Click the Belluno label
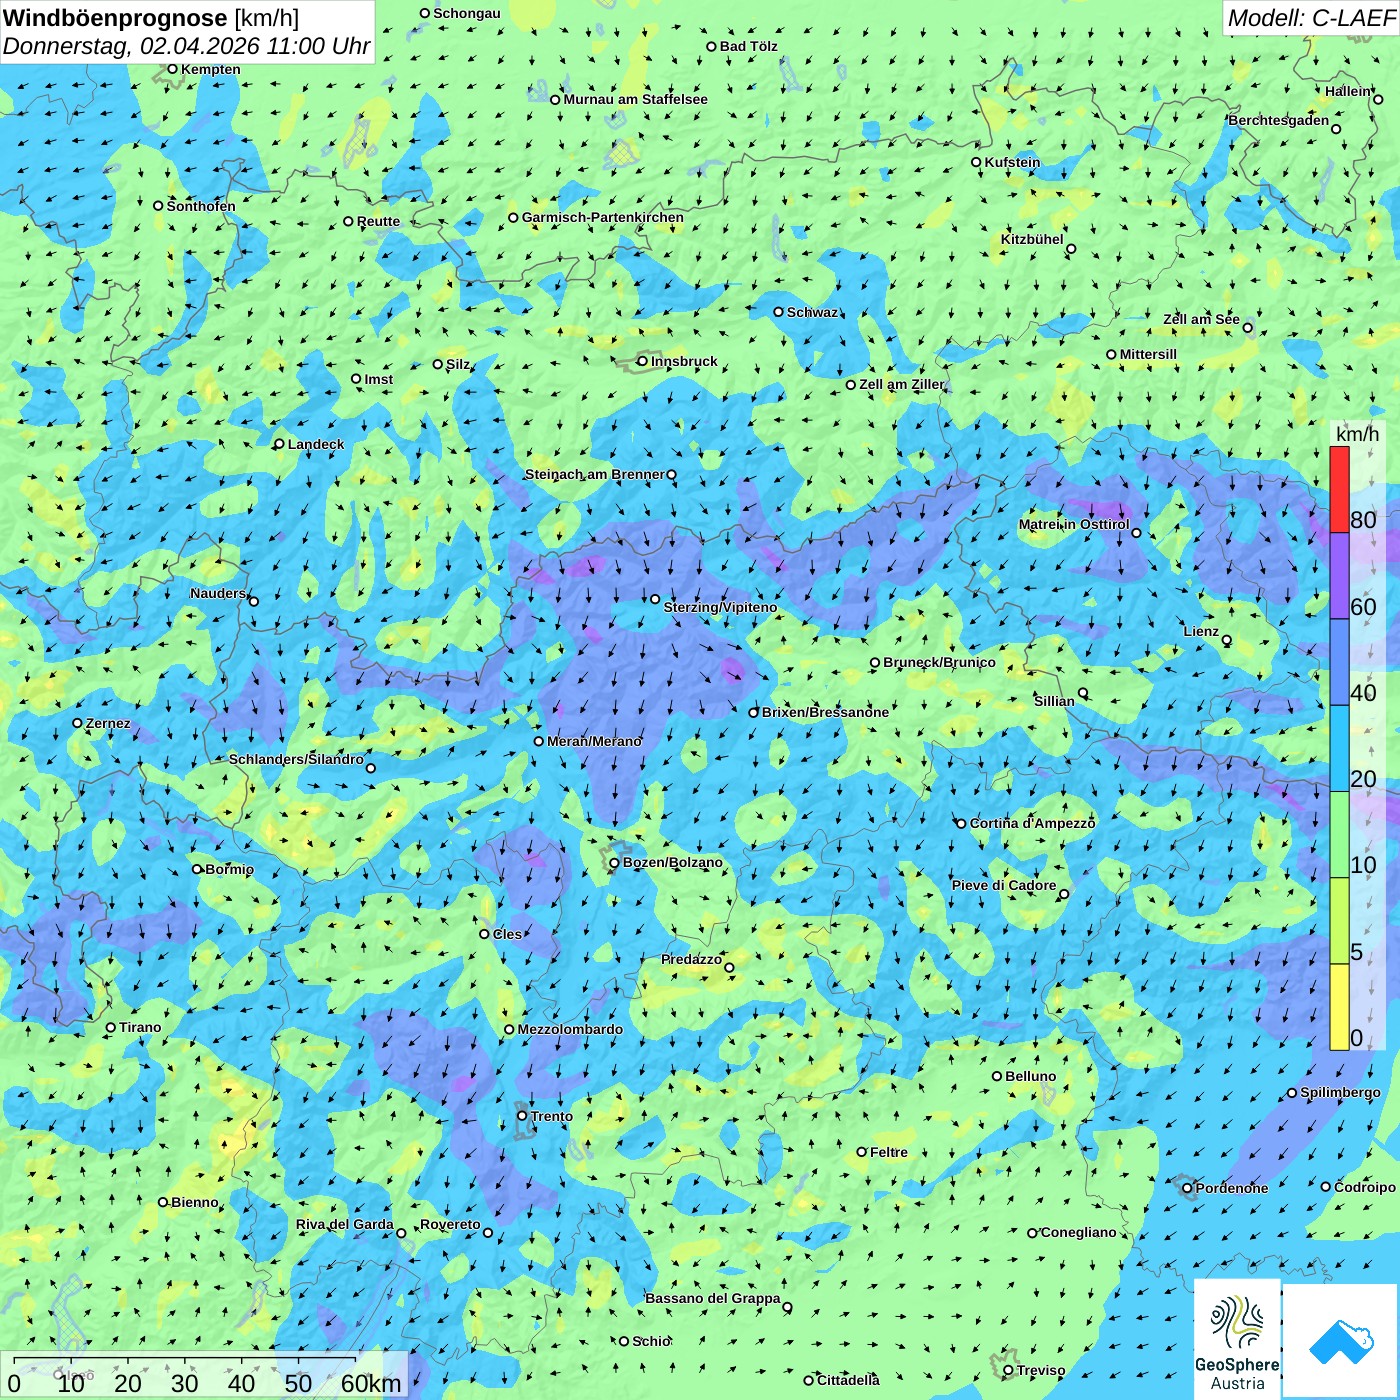Screen dimensions: 1400x1400 tap(1030, 1076)
